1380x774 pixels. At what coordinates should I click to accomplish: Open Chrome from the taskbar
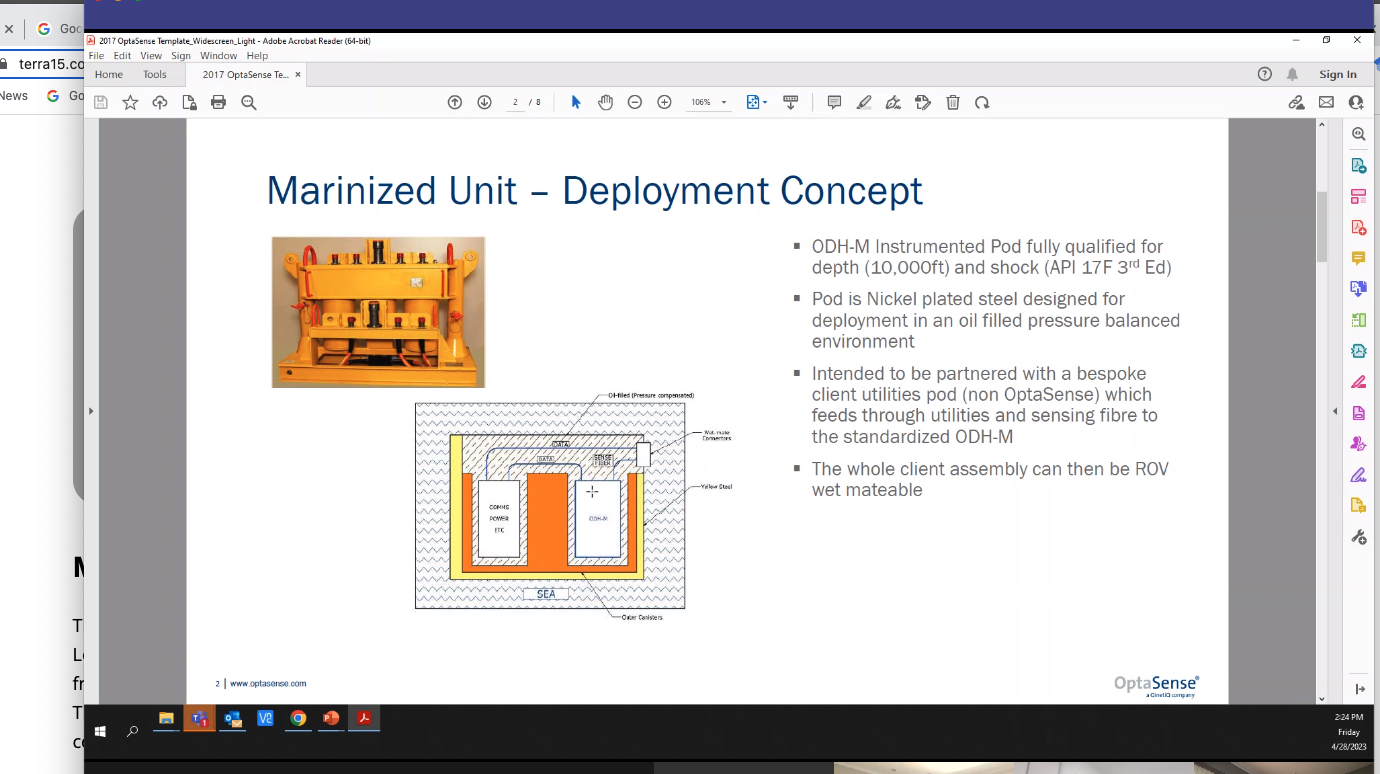[x=298, y=719]
